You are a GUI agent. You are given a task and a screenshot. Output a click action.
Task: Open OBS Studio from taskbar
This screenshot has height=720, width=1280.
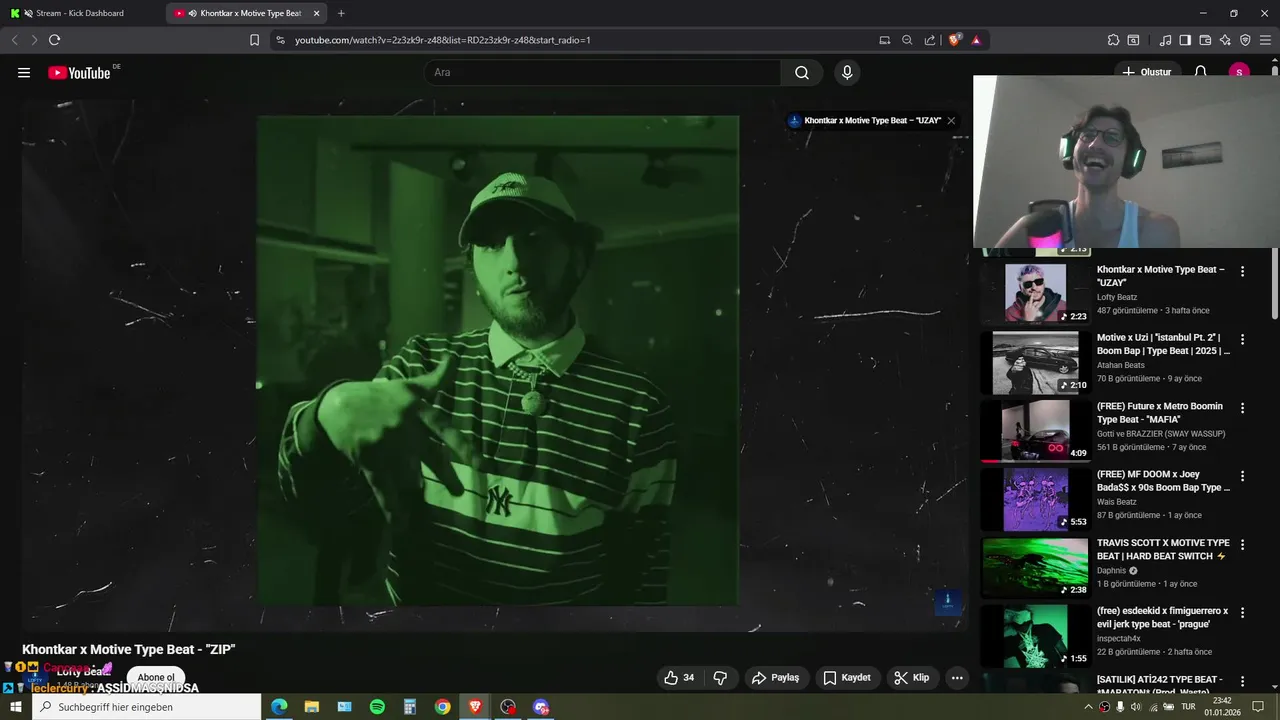tap(508, 707)
